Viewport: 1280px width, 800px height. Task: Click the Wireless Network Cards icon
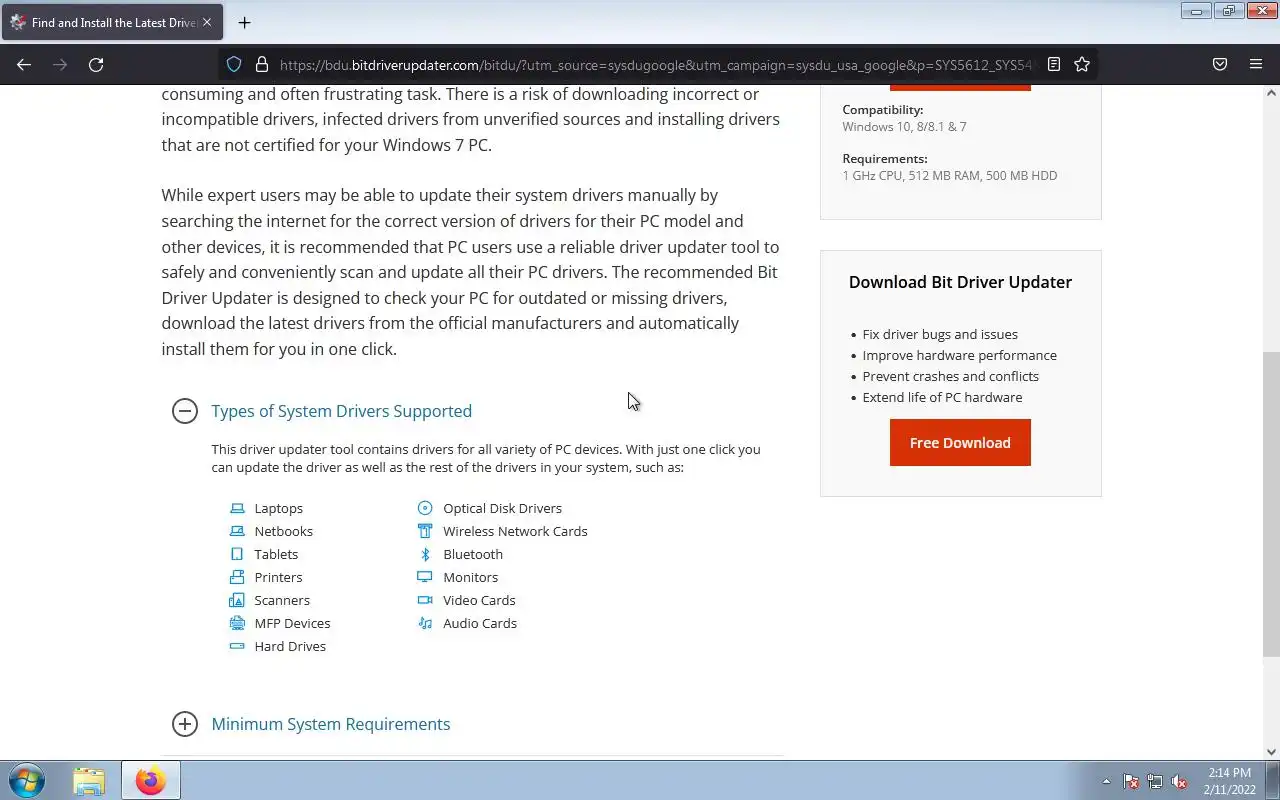425,531
